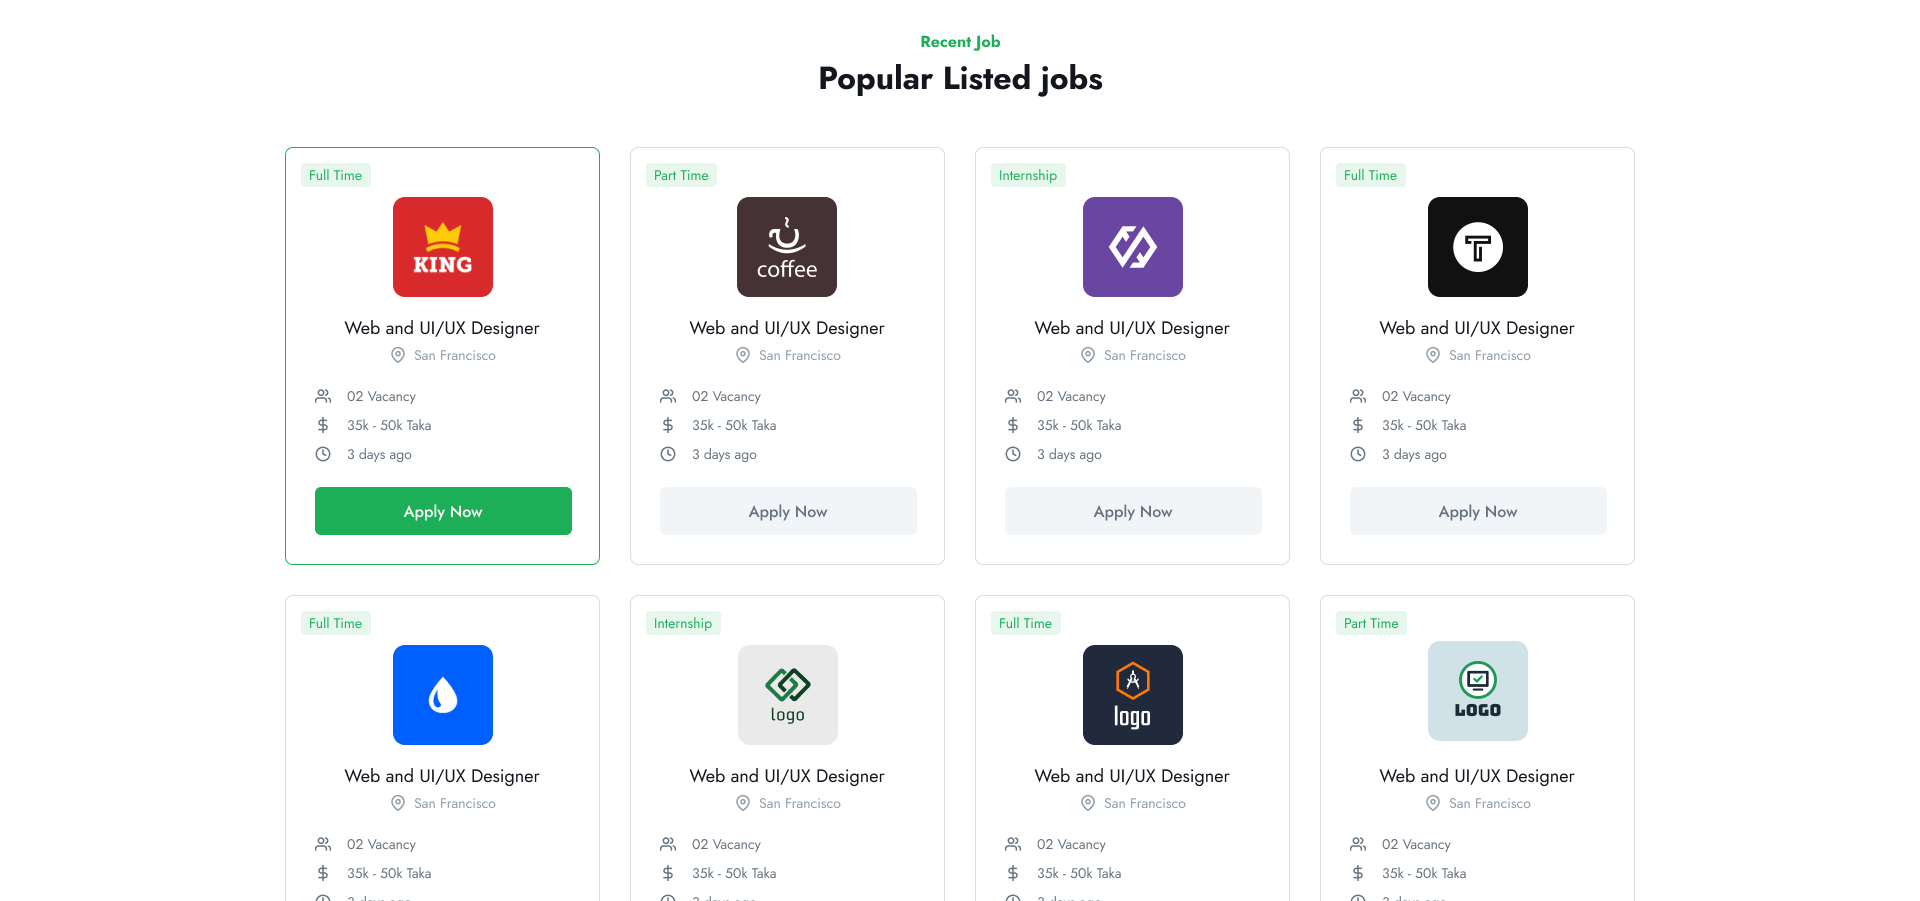Apply Now for the purple logo internship
1920x901 pixels.
(x=1133, y=511)
